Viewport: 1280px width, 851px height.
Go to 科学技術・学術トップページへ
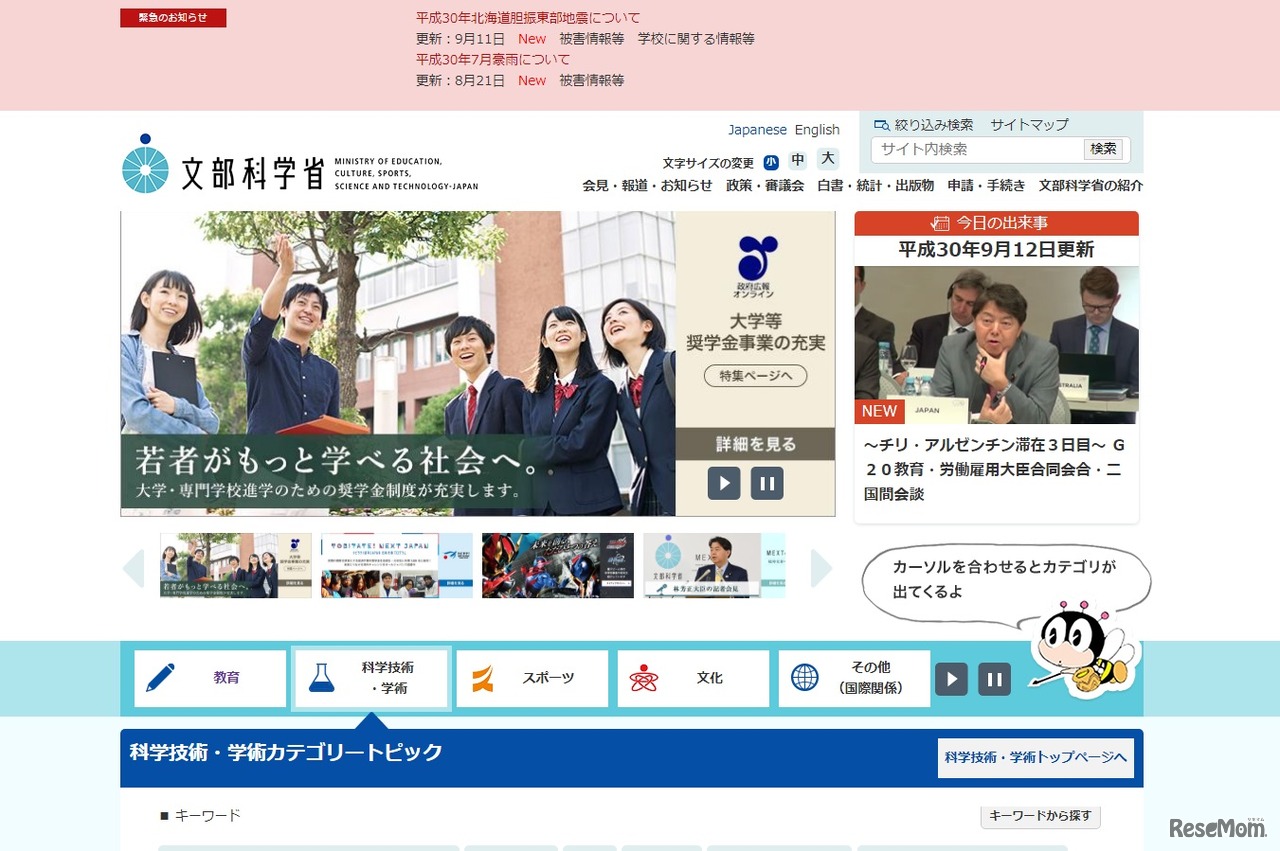1036,758
